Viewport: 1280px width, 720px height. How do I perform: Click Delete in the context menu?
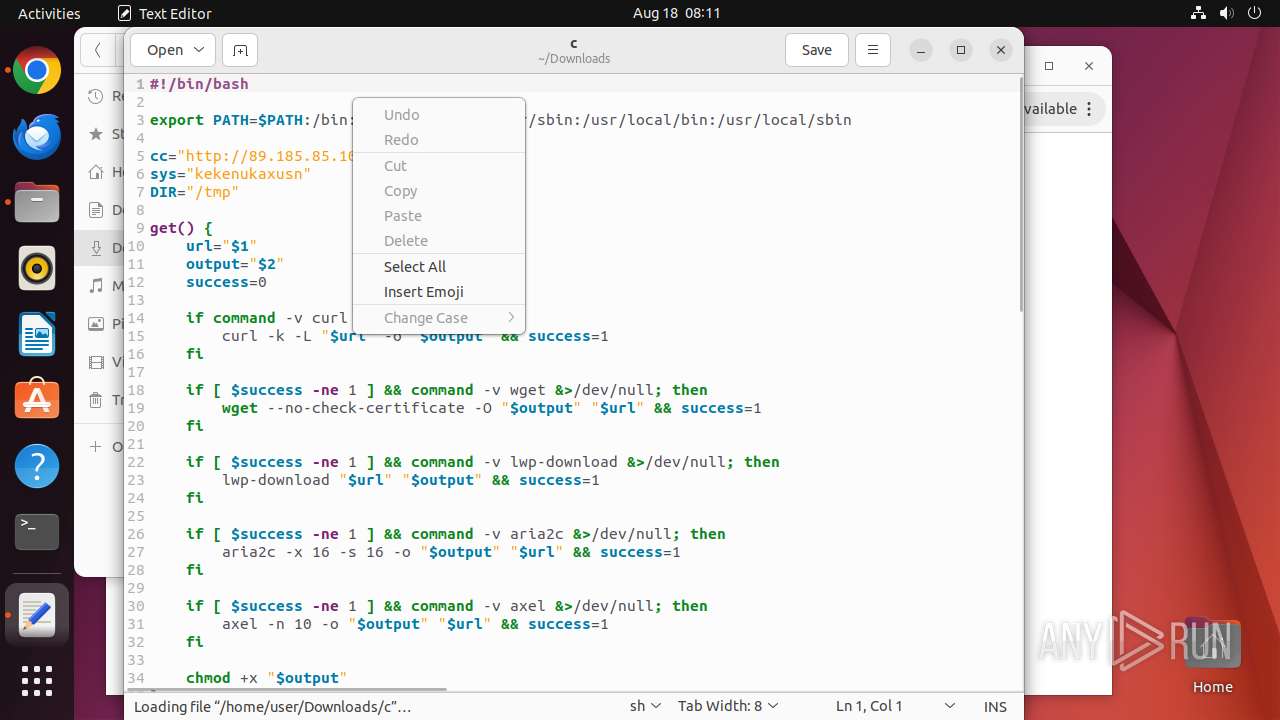point(439,241)
